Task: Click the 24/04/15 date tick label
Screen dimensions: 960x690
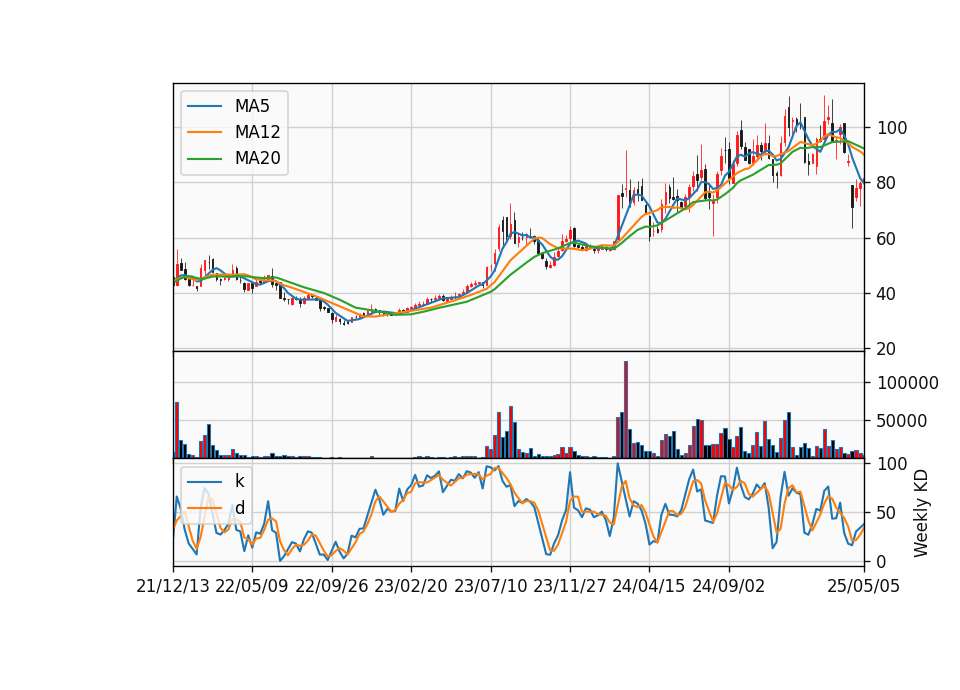Action: [x=649, y=586]
